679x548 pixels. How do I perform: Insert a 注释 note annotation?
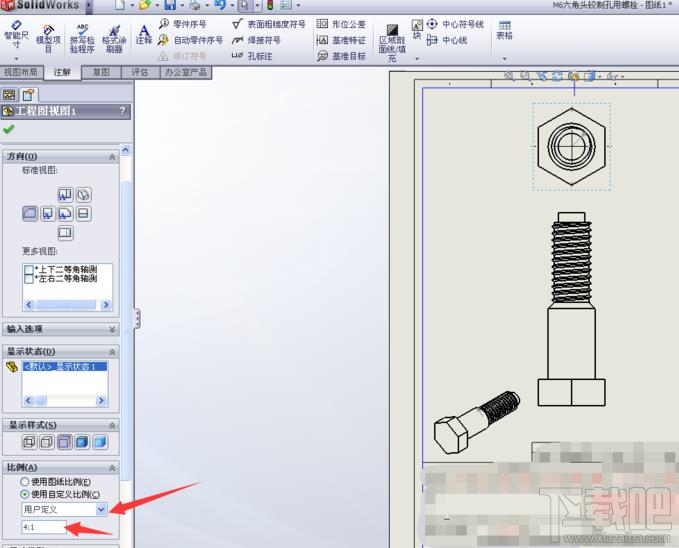pyautogui.click(x=144, y=35)
